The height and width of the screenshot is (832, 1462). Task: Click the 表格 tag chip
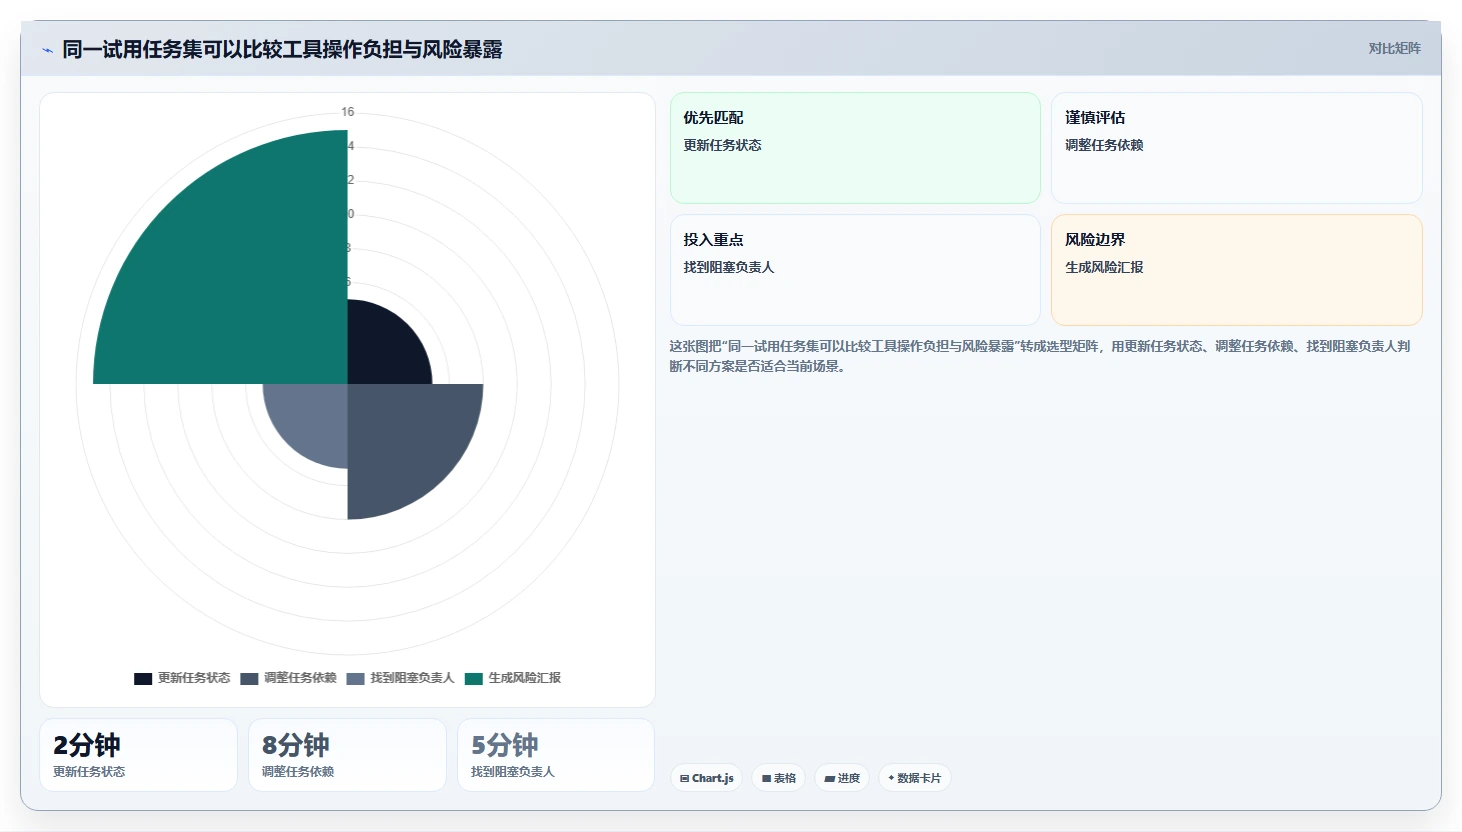[x=779, y=778]
